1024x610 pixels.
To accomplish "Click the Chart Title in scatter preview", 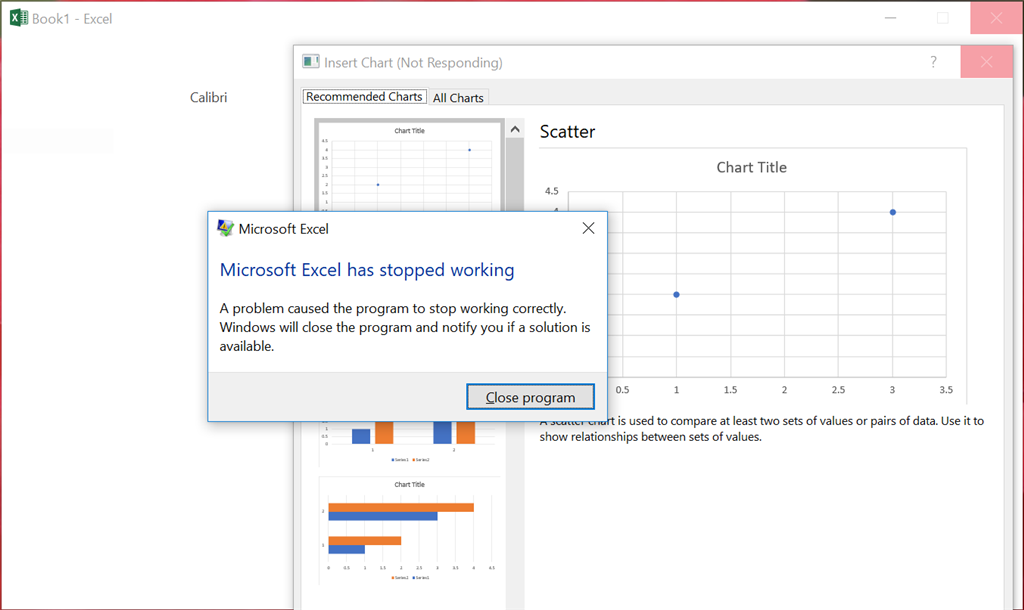I will click(751, 167).
